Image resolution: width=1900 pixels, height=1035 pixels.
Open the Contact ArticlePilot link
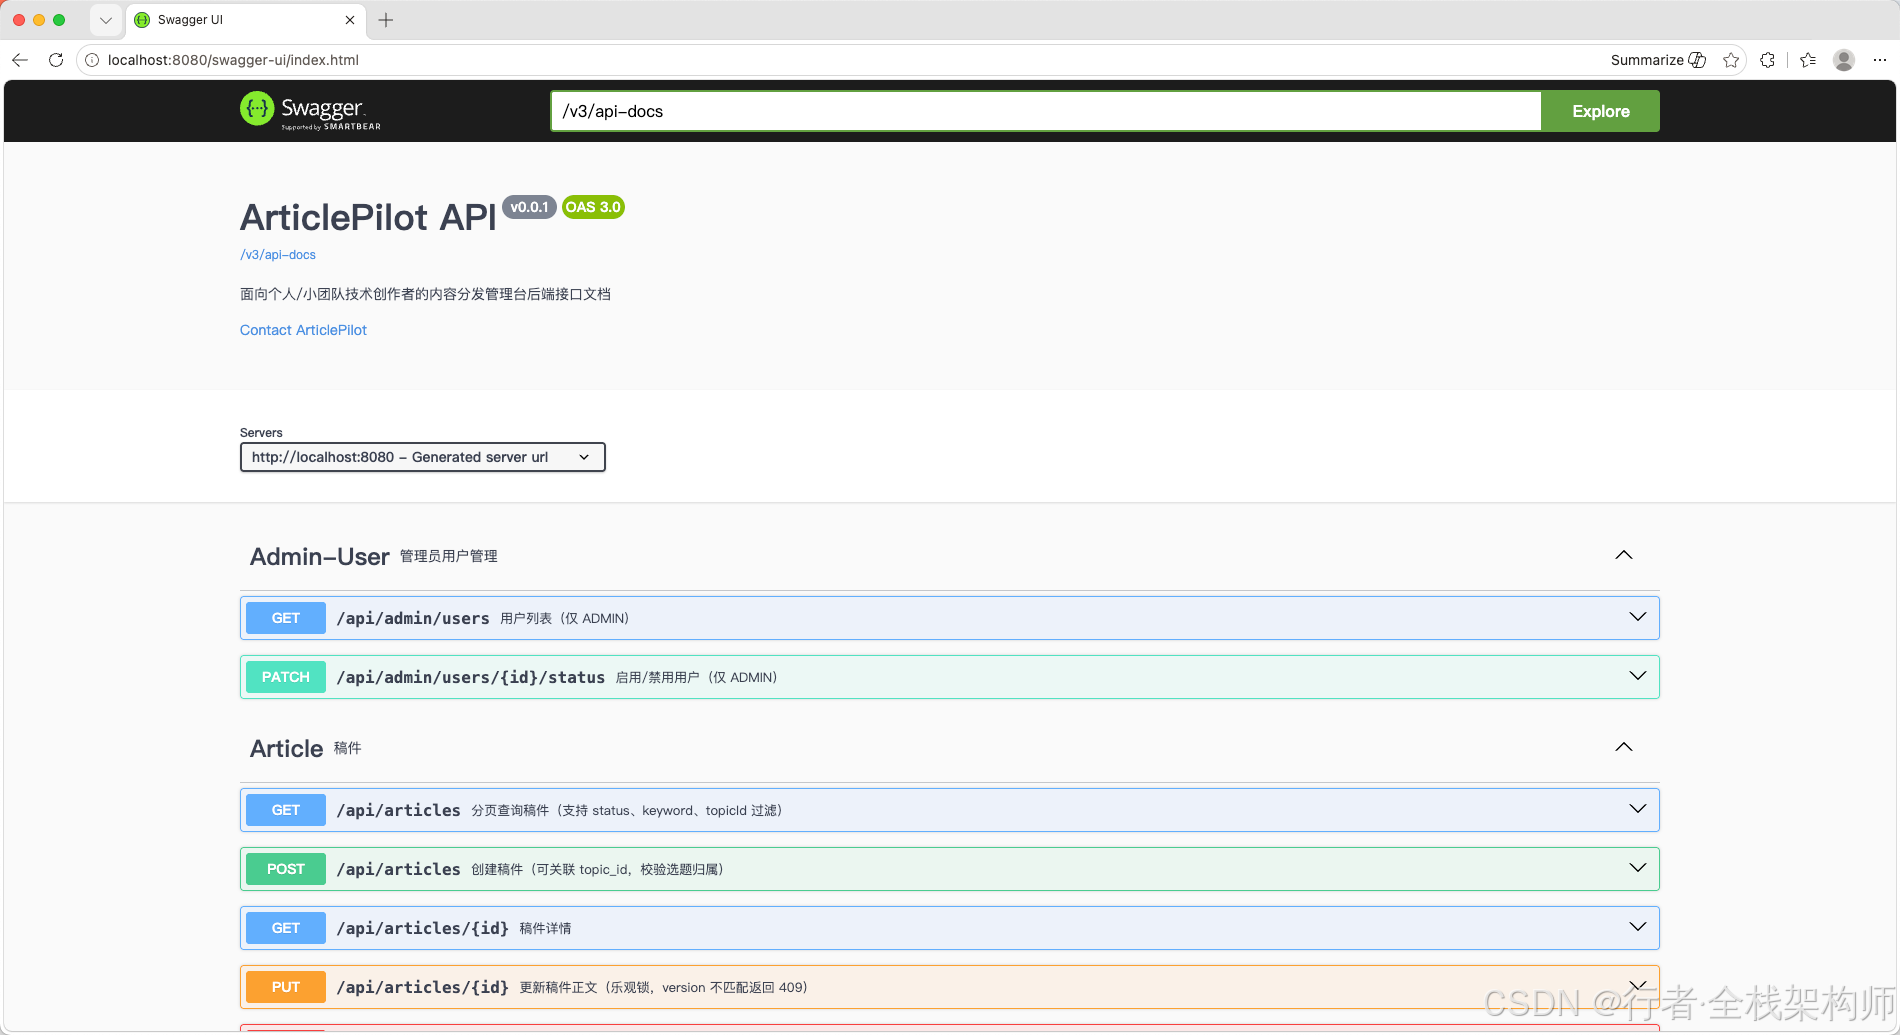[303, 330]
